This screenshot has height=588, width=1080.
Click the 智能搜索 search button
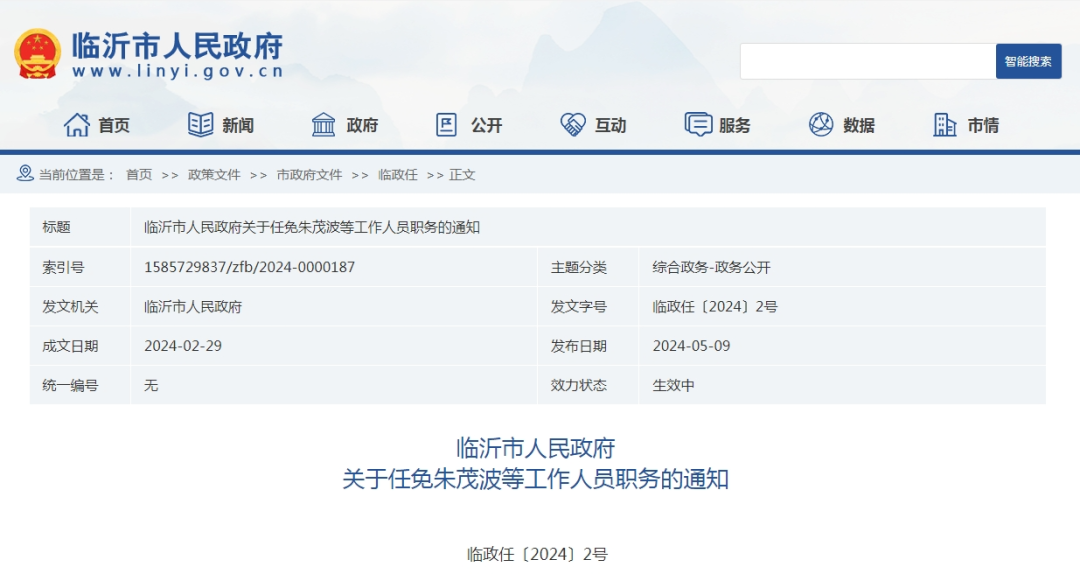pyautogui.click(x=1028, y=61)
